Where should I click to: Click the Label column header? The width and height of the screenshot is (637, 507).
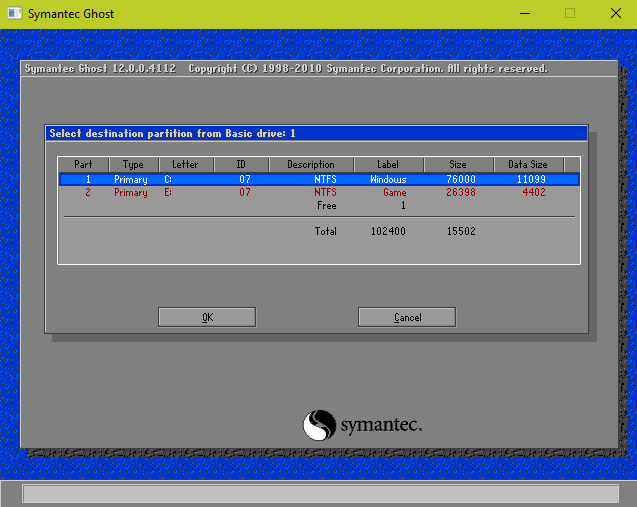point(388,165)
